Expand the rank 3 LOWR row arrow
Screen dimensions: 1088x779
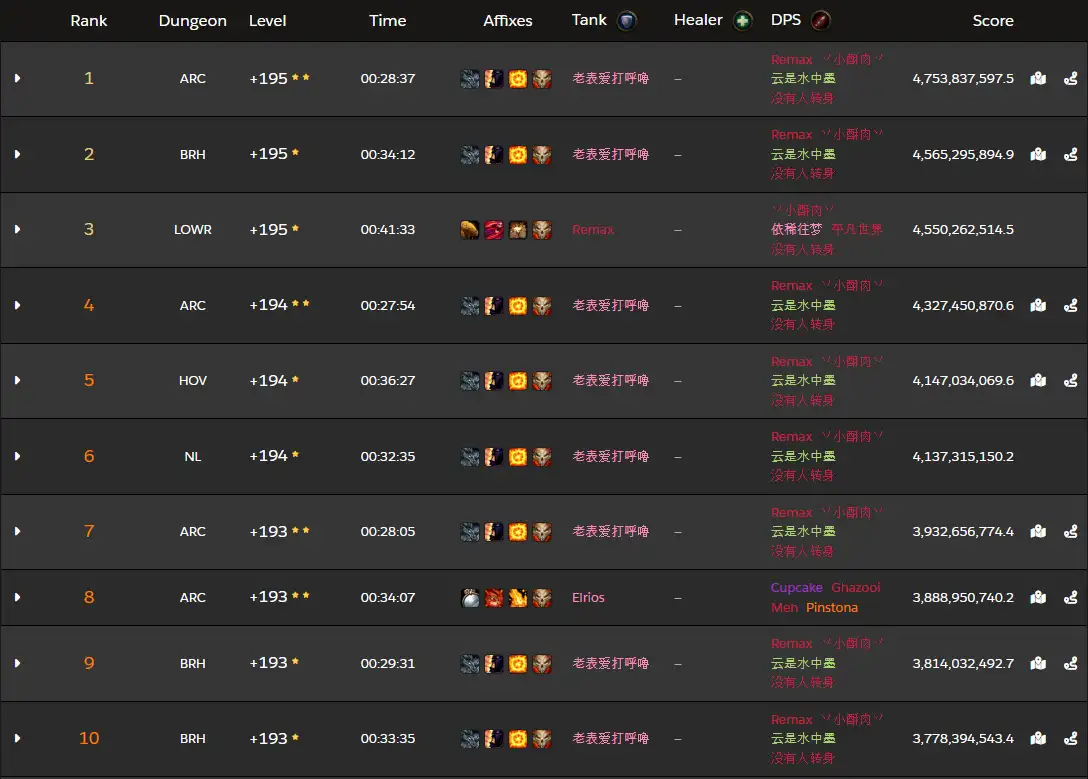[x=17, y=230]
